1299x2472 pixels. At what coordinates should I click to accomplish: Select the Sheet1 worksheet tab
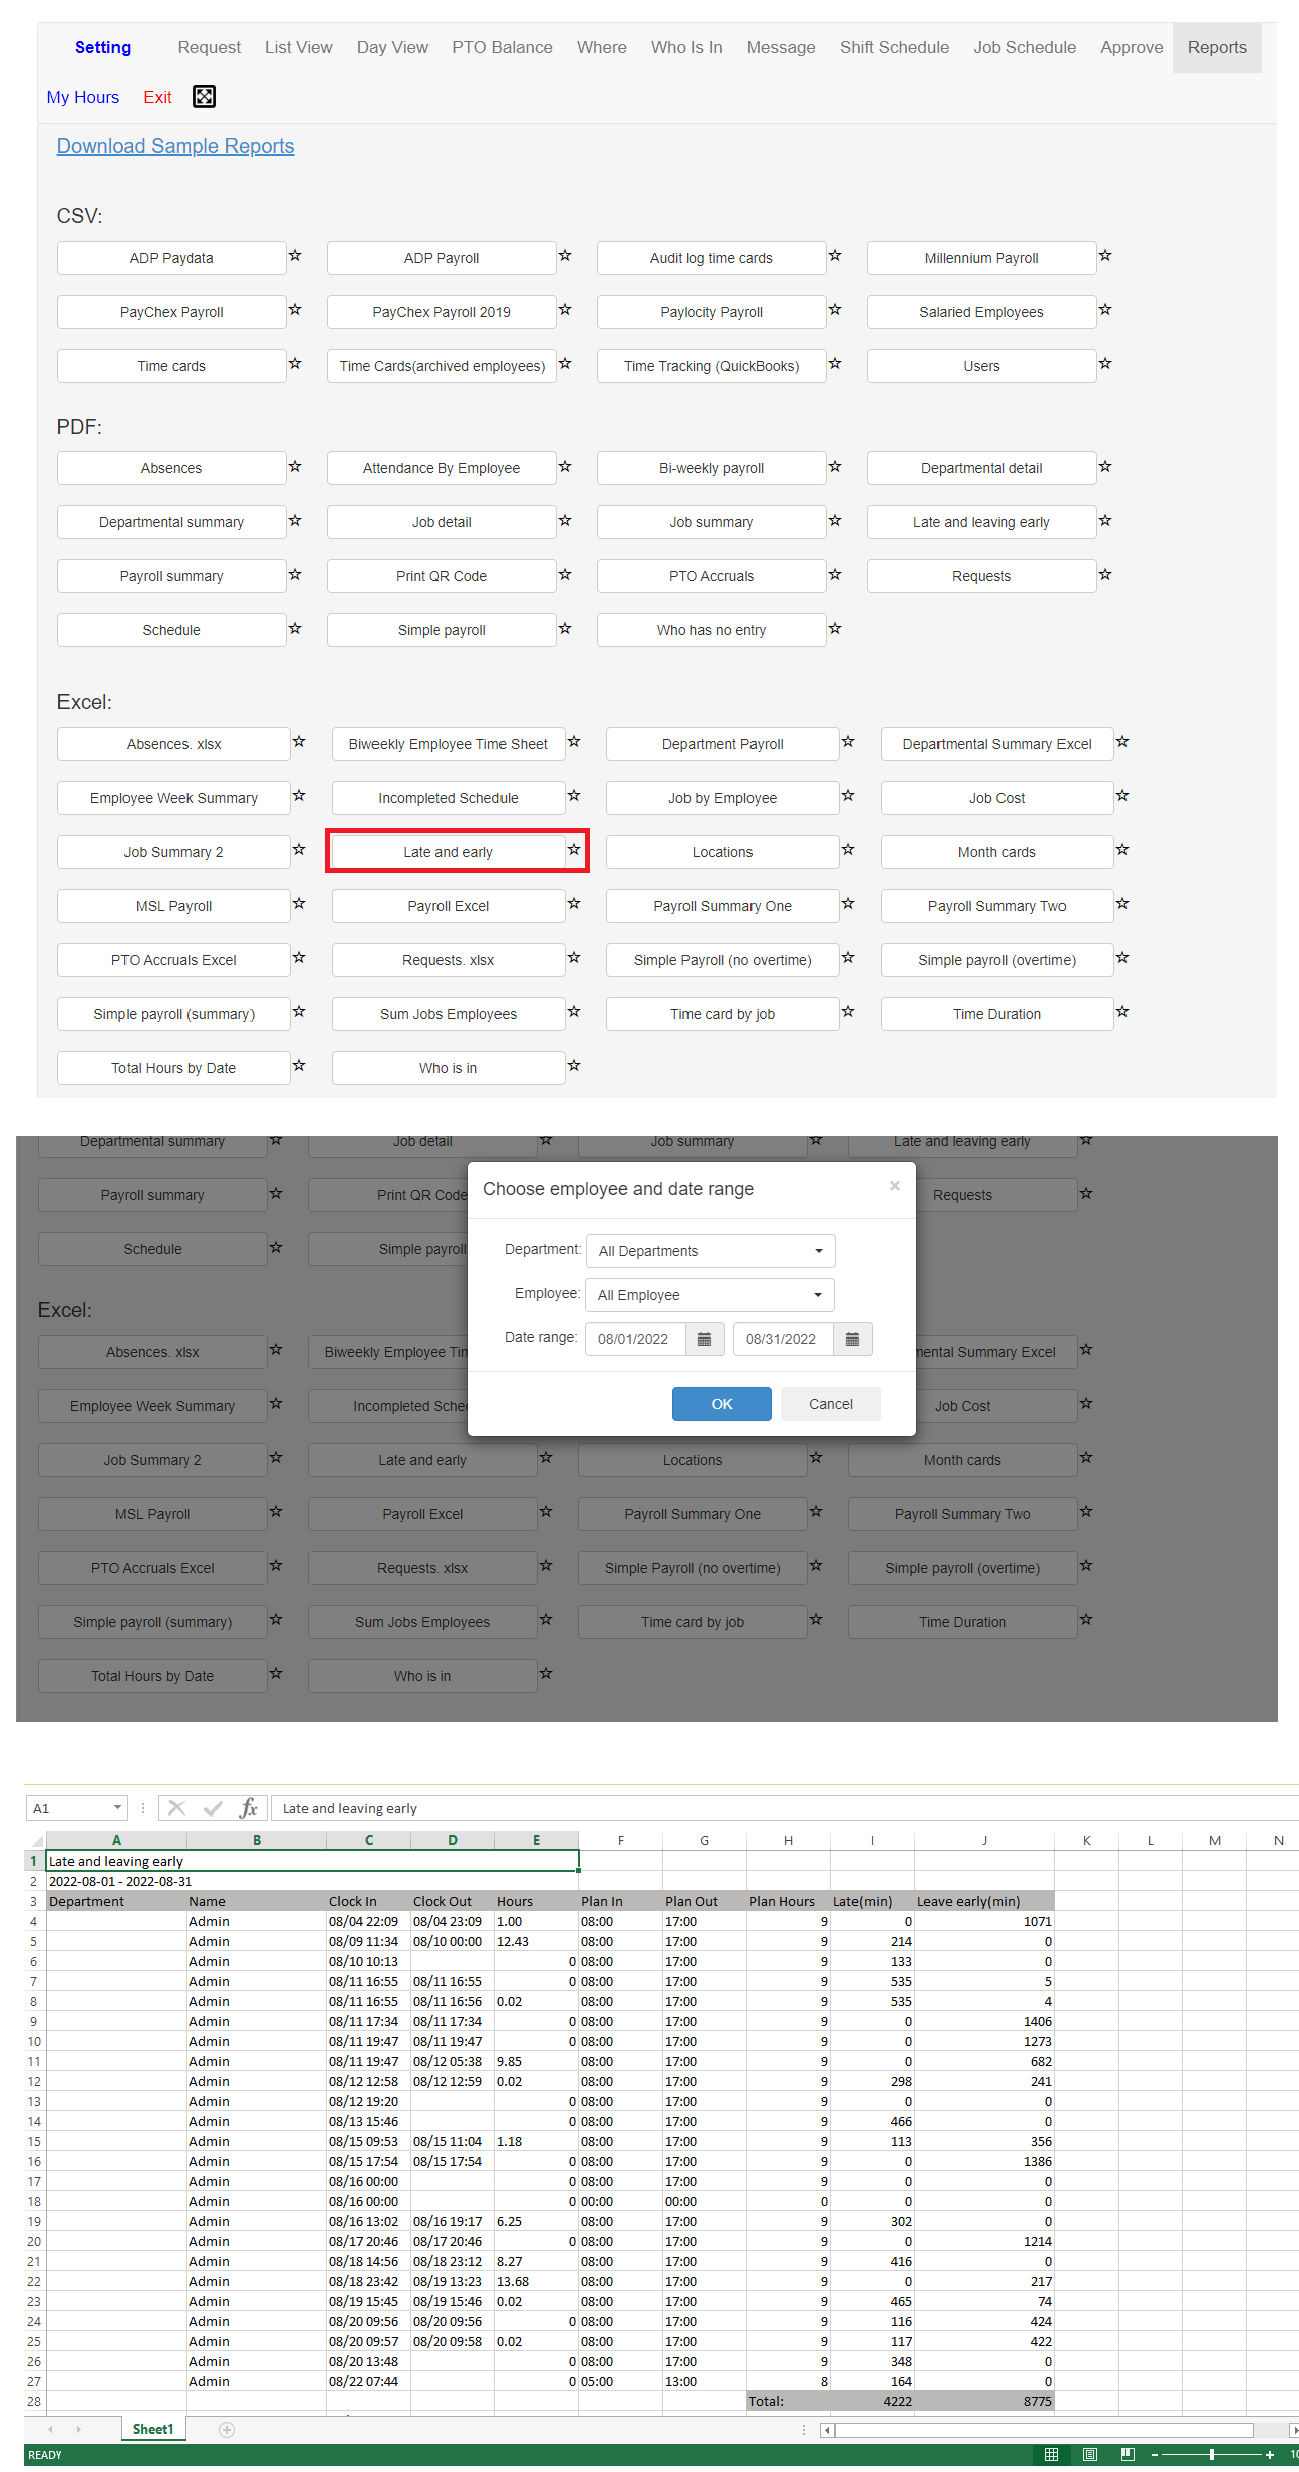tap(153, 2430)
